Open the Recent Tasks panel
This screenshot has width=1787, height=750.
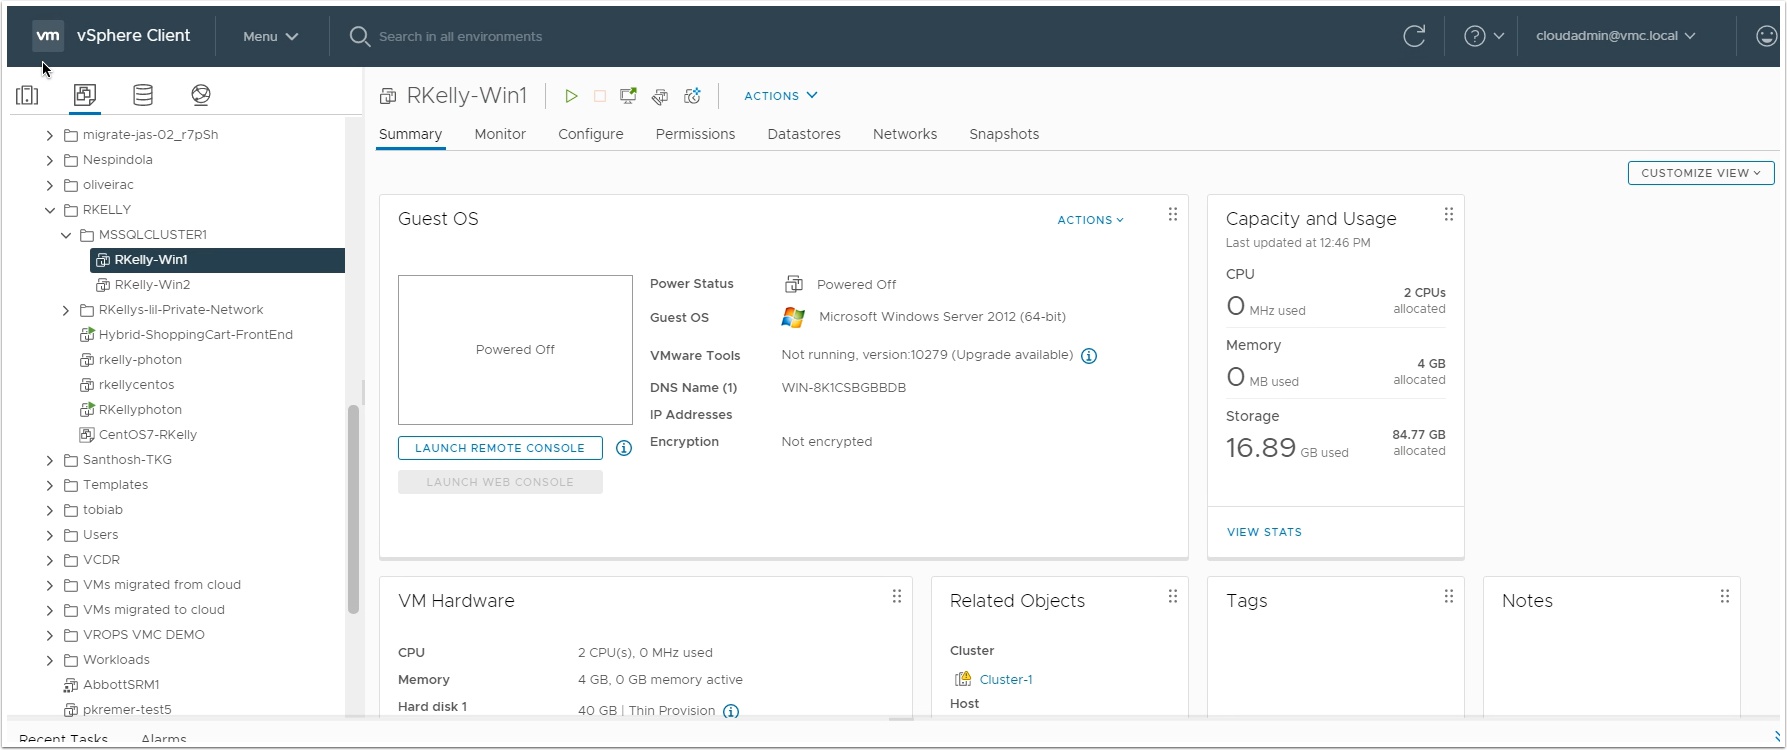click(x=63, y=739)
